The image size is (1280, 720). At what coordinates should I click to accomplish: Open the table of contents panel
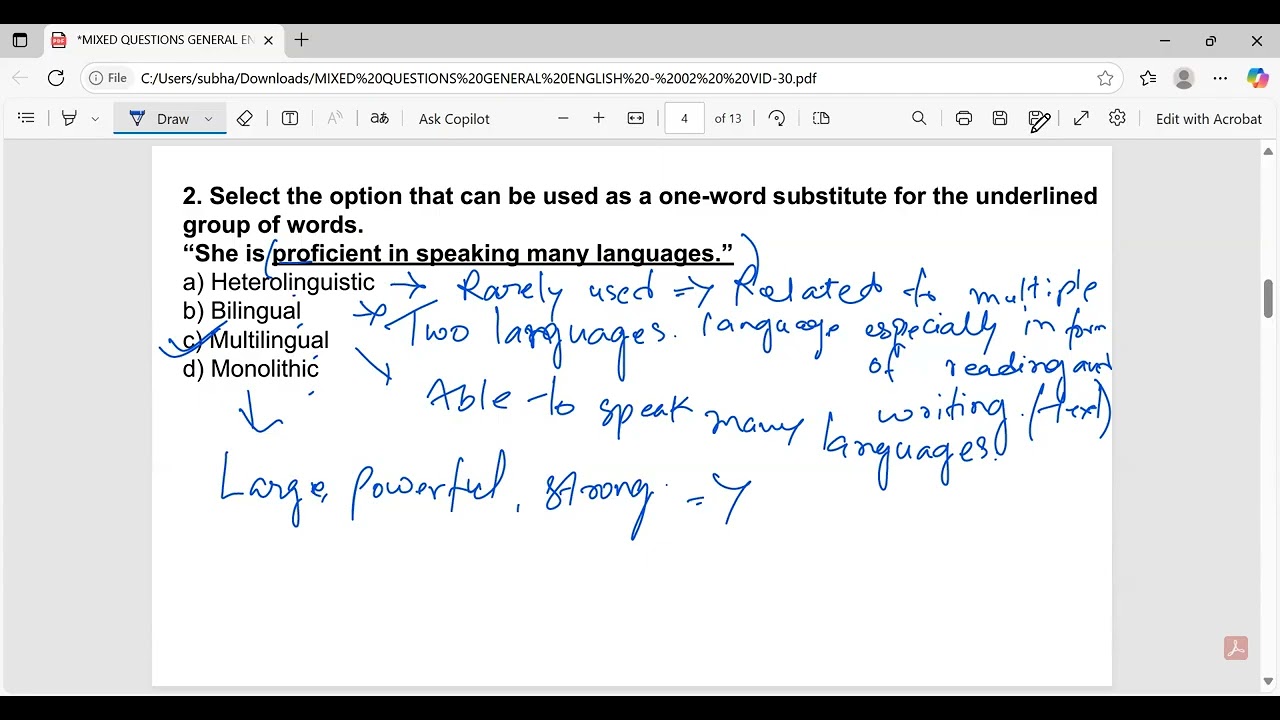(x=26, y=118)
